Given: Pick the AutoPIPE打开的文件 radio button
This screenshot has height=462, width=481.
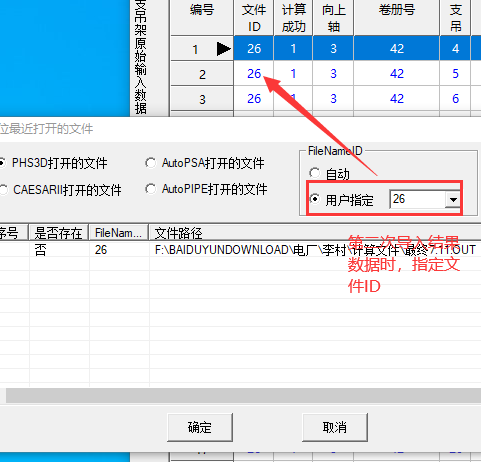Looking at the screenshot, I should coord(206,189).
